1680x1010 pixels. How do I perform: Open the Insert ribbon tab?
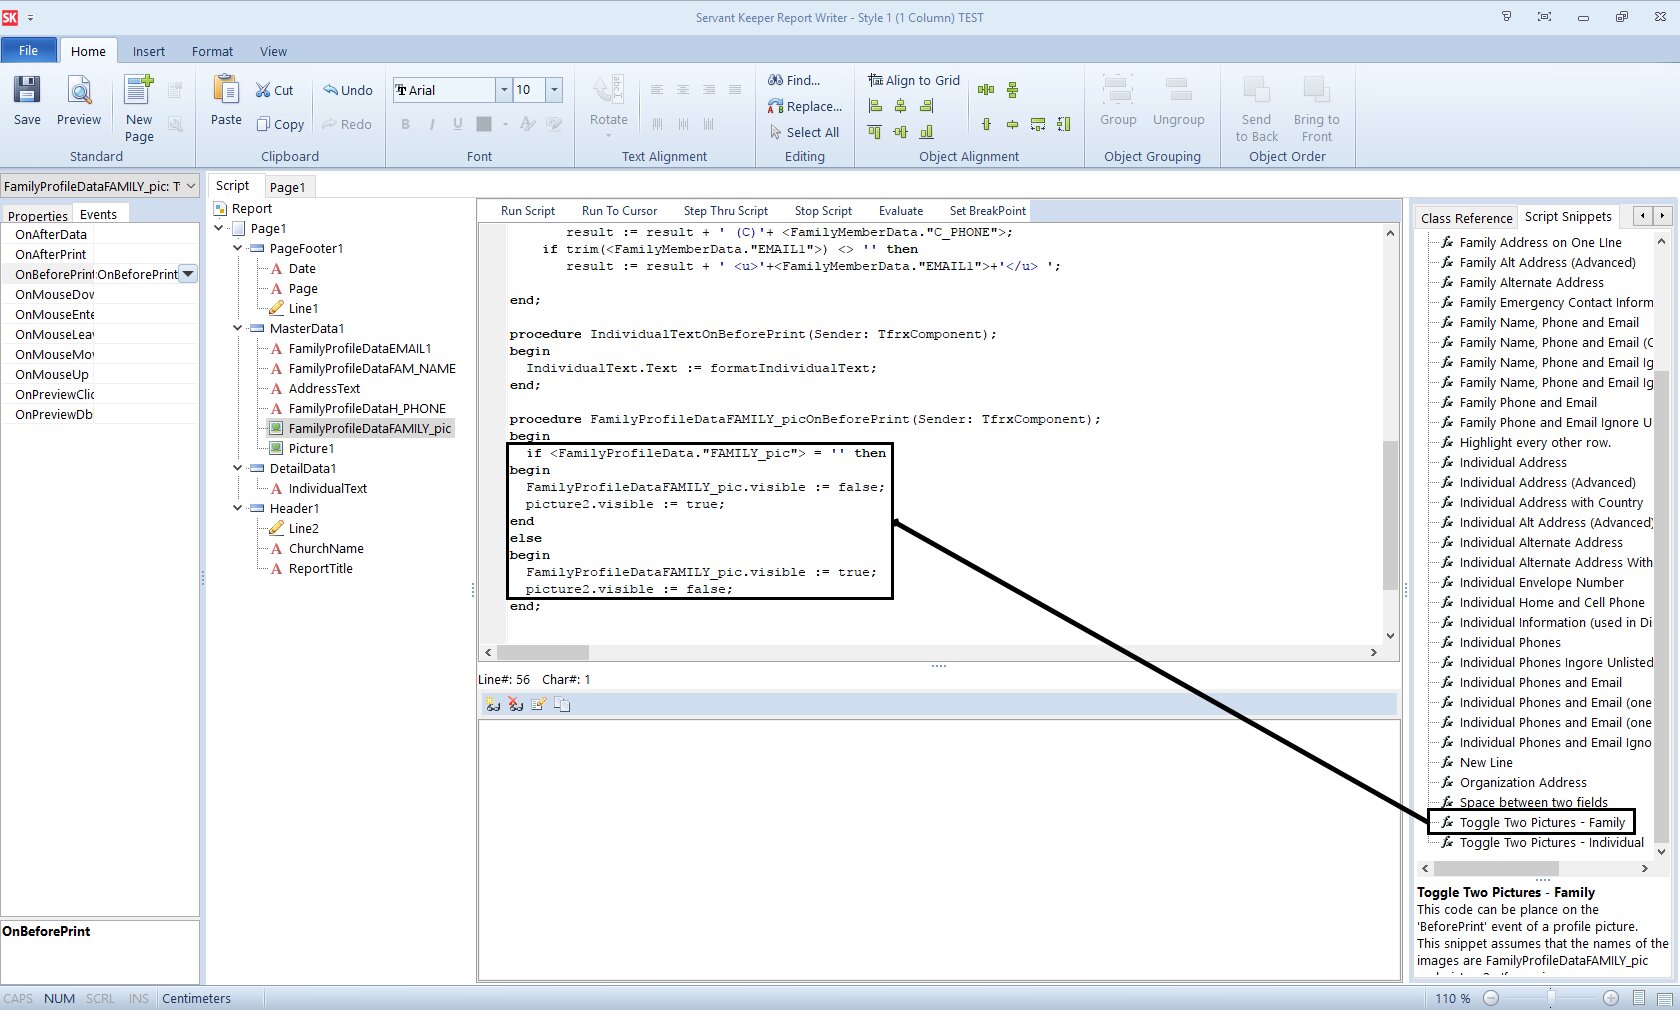click(x=148, y=51)
